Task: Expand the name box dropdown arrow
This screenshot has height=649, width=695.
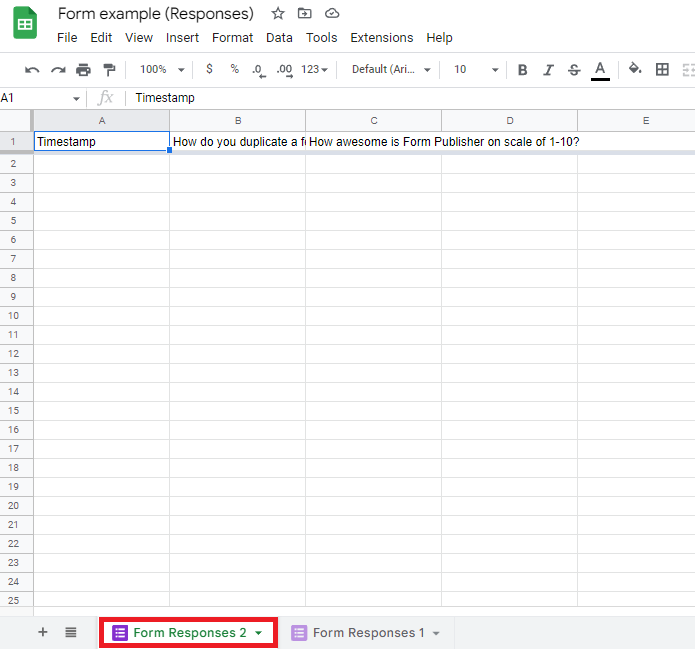Action: (76, 98)
